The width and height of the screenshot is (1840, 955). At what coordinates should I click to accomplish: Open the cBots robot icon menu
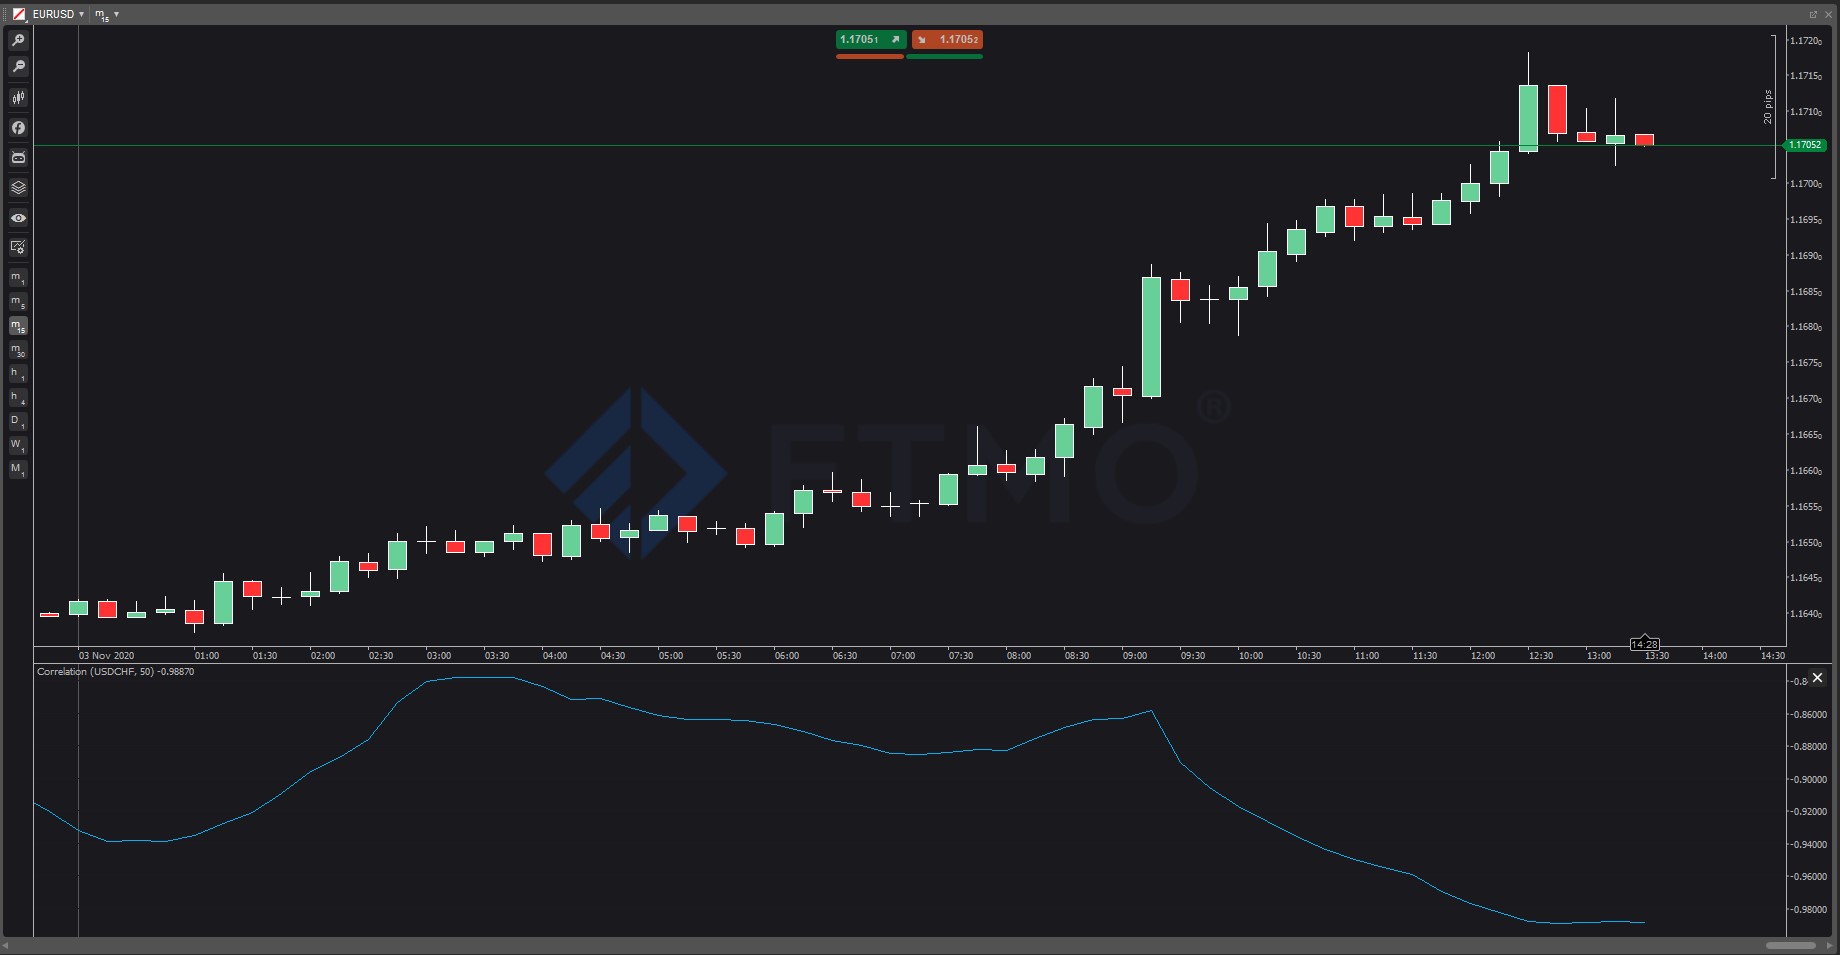pos(18,157)
